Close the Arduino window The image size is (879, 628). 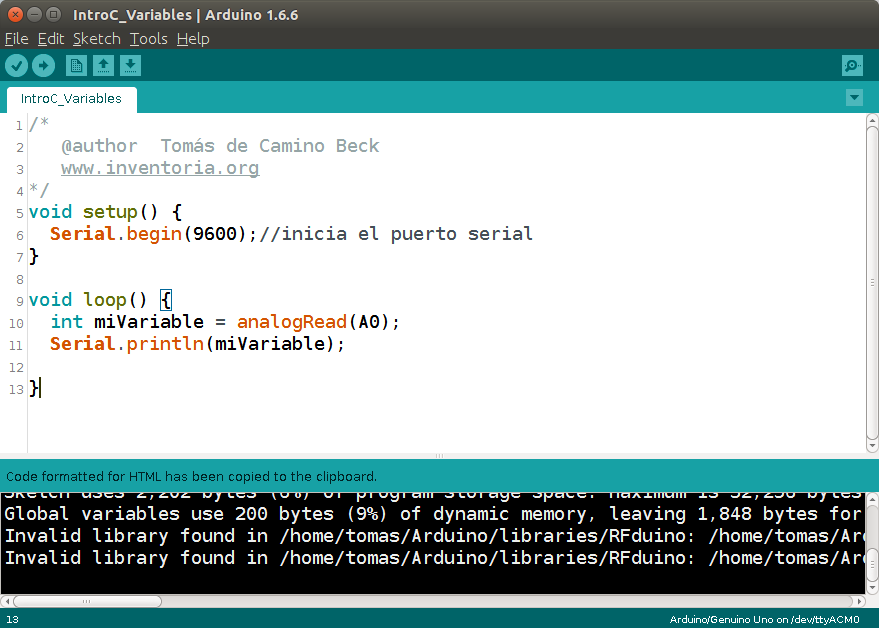click(x=15, y=15)
